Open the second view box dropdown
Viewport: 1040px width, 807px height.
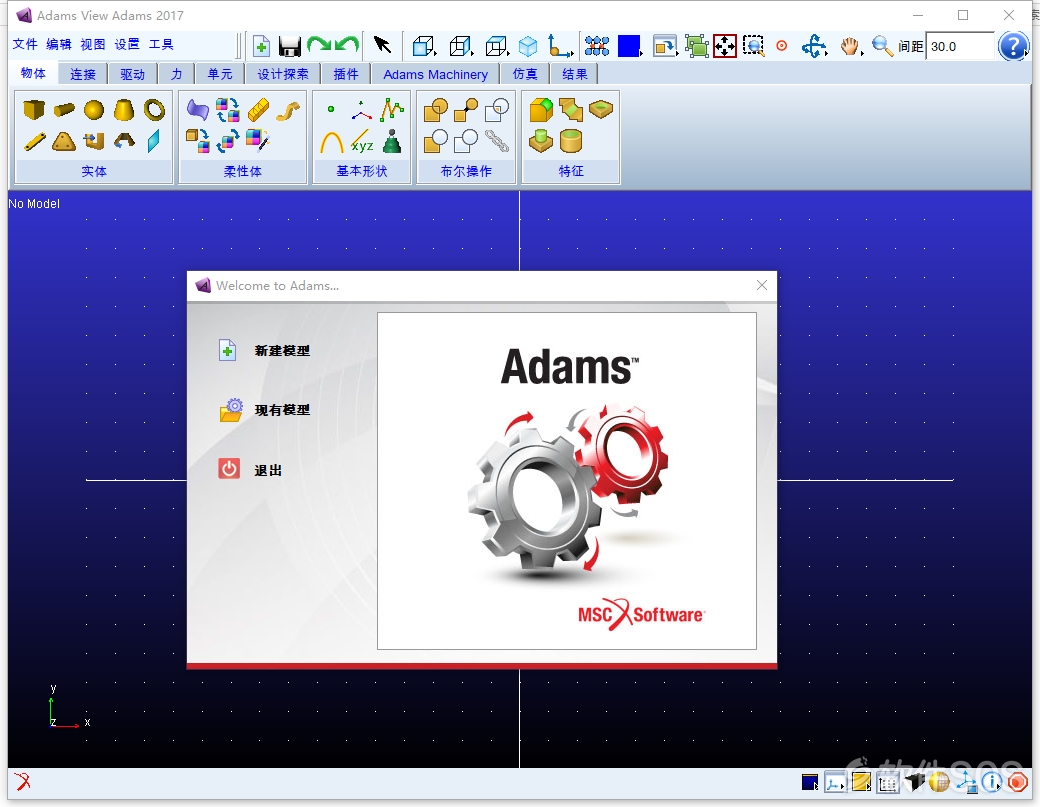pyautogui.click(x=461, y=46)
